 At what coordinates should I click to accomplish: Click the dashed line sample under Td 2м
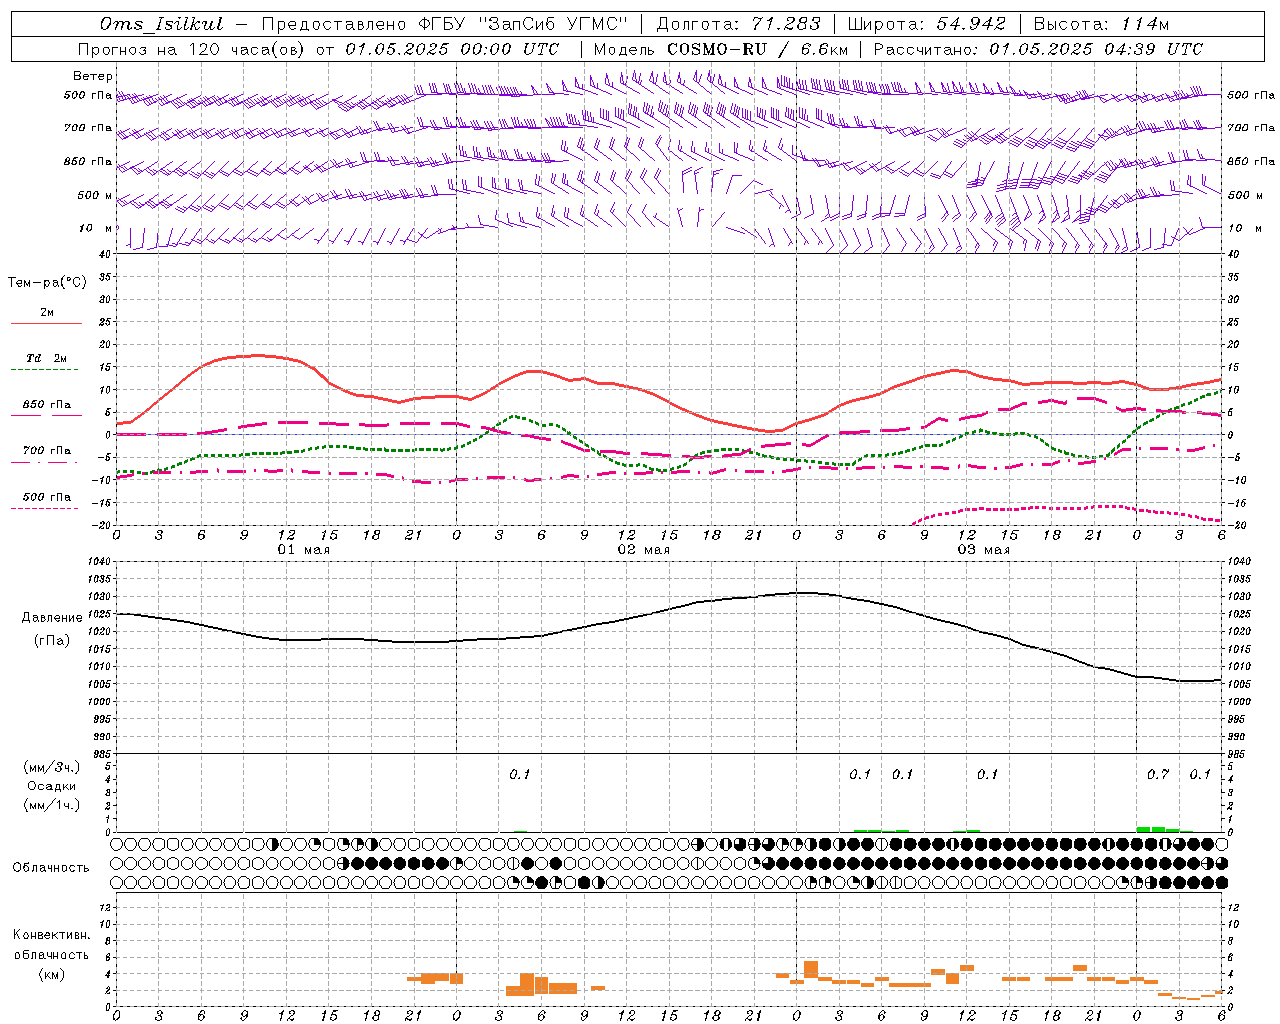pyautogui.click(x=44, y=370)
